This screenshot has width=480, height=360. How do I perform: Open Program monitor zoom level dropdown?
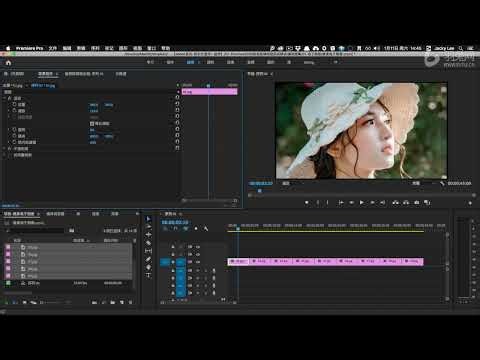coord(293,183)
